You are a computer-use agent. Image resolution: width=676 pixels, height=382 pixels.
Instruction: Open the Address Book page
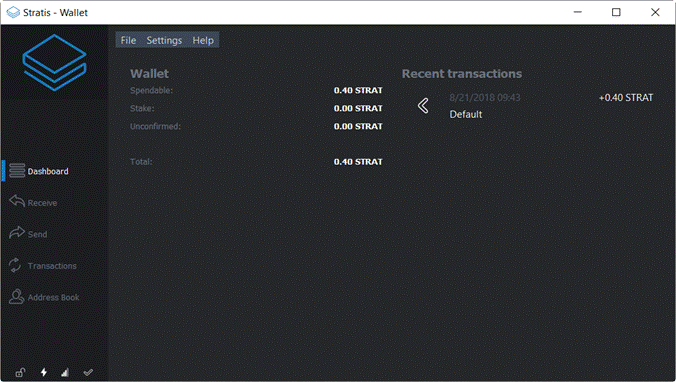pos(53,297)
